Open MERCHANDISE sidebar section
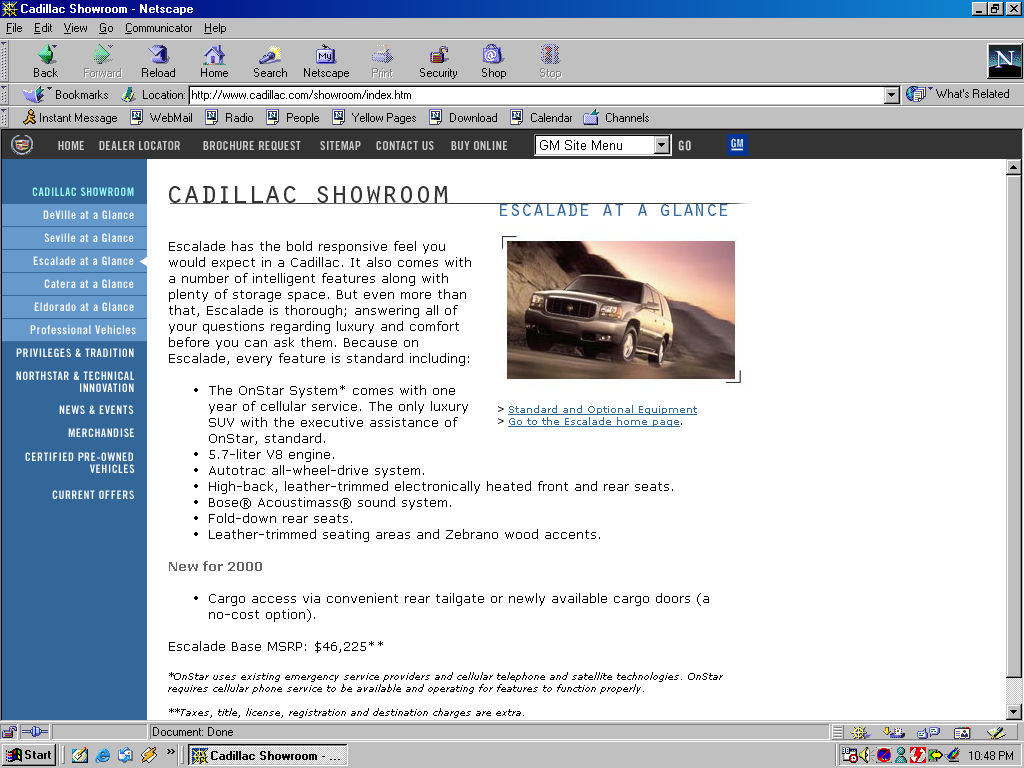The height and width of the screenshot is (768, 1024). pyautogui.click(x=101, y=433)
